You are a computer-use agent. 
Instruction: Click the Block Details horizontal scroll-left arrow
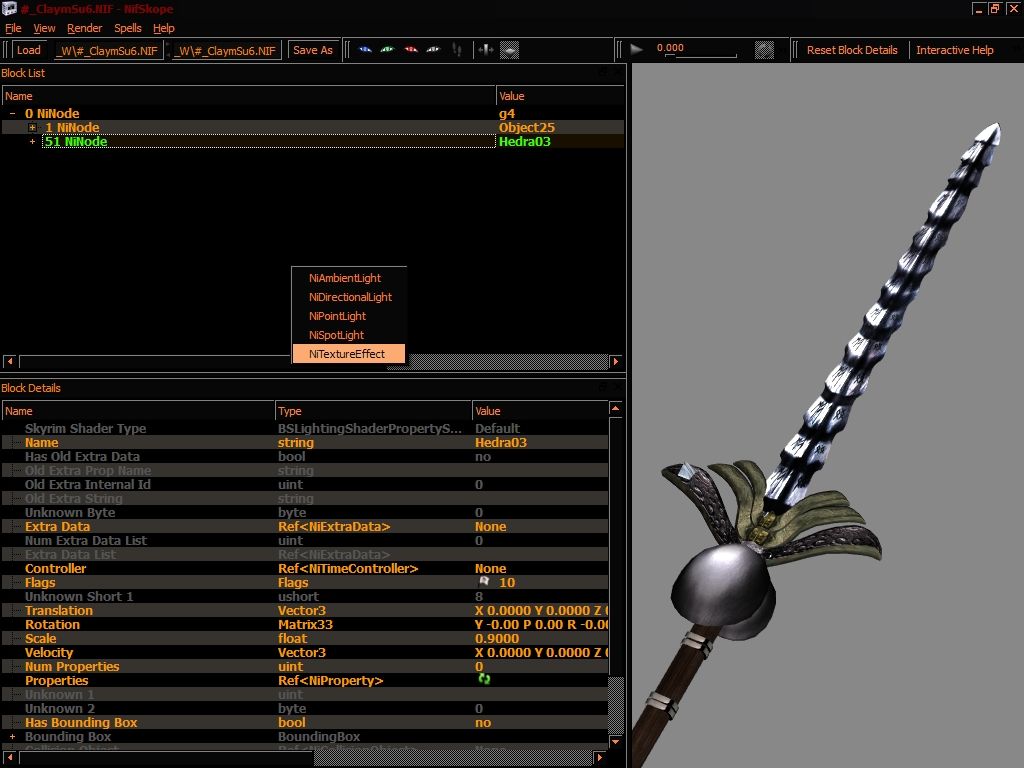click(x=10, y=758)
